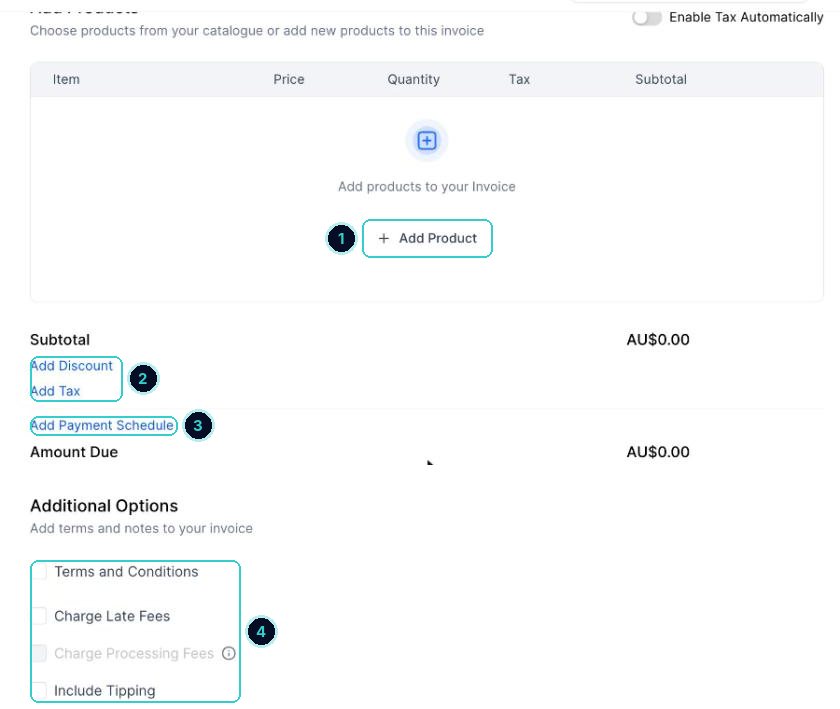The height and width of the screenshot is (709, 840).
Task: Click the Quantity column header
Action: tap(414, 79)
